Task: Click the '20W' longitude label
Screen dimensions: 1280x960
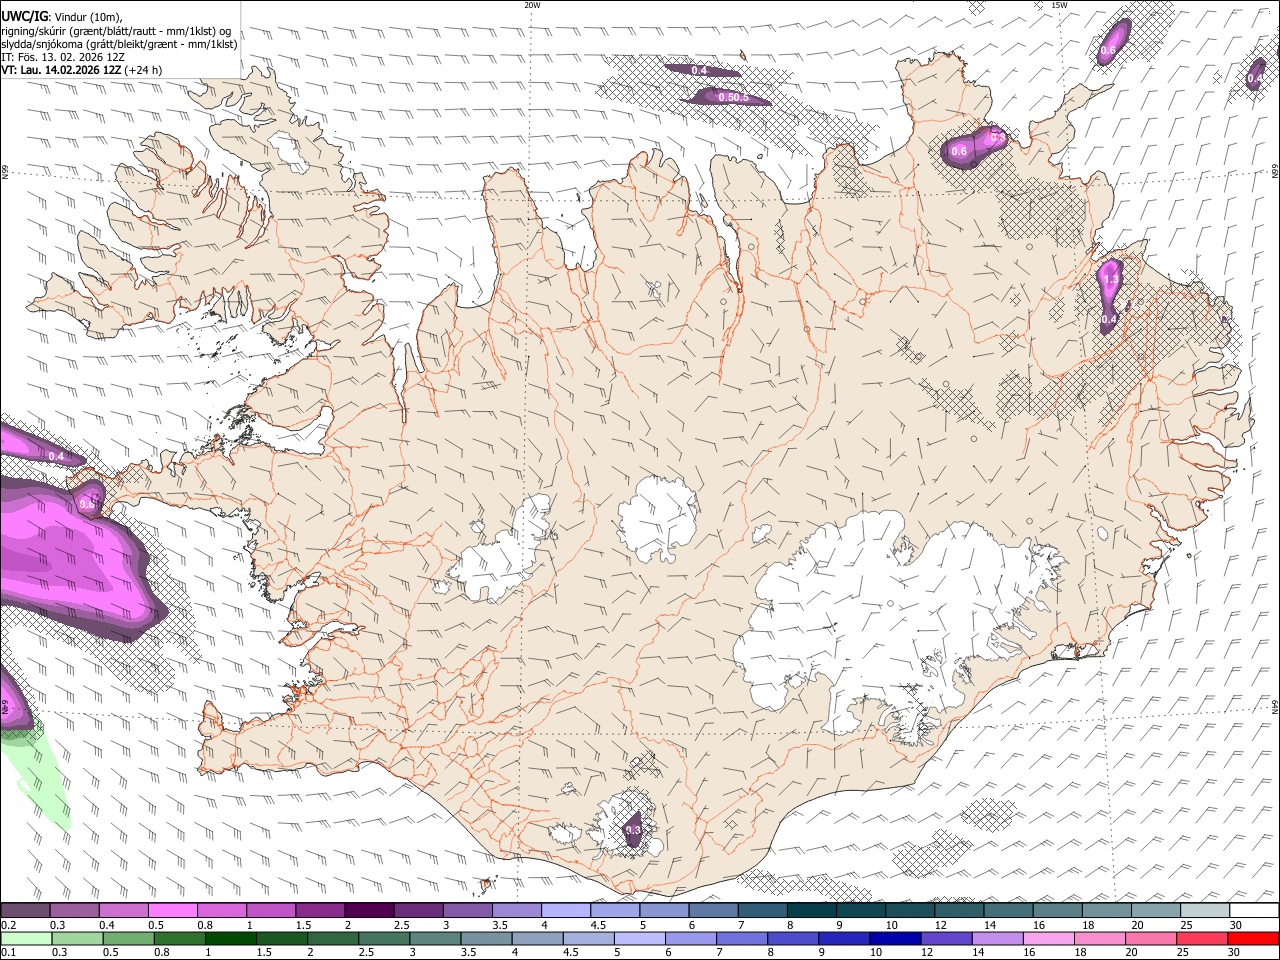Action: (x=532, y=5)
